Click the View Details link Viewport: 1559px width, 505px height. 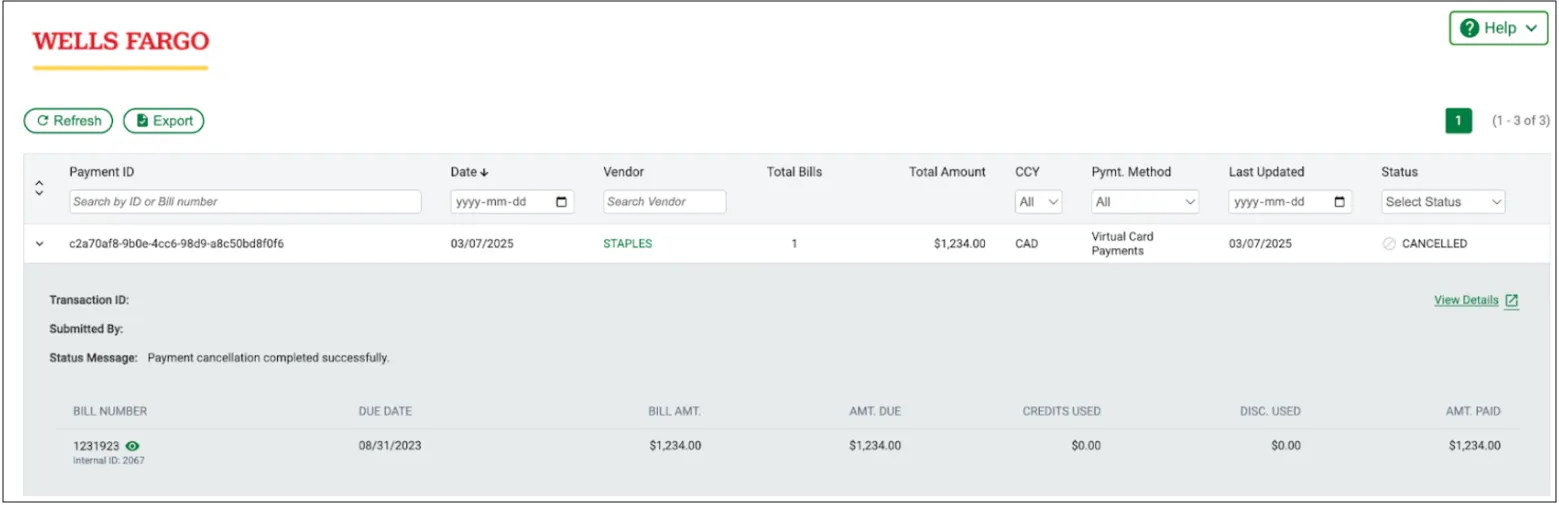1466,300
